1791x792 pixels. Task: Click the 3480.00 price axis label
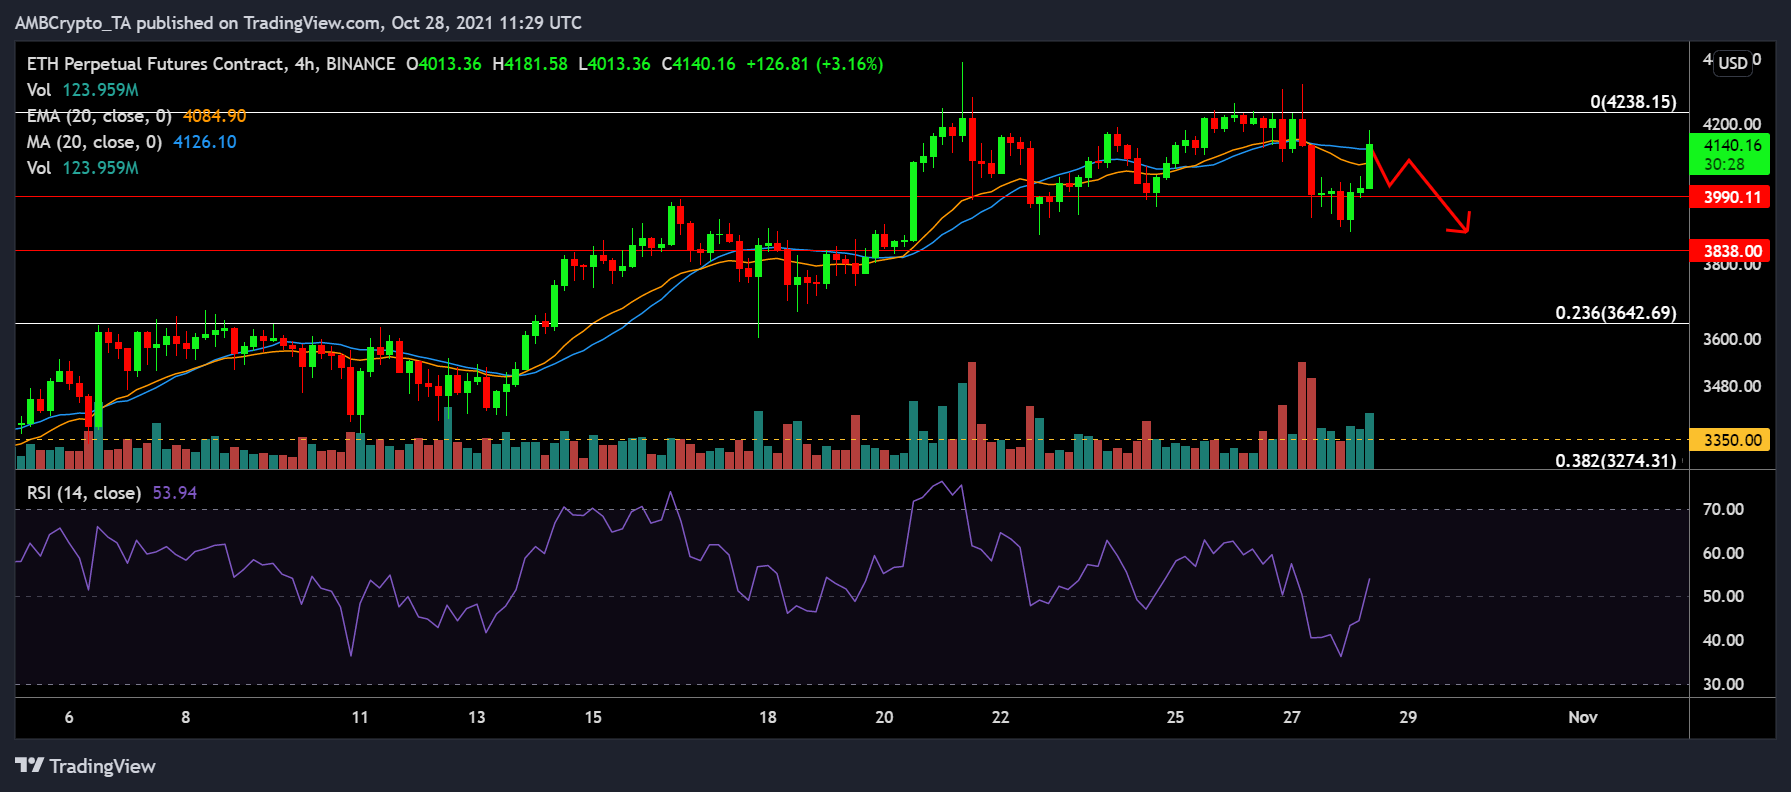click(x=1732, y=386)
